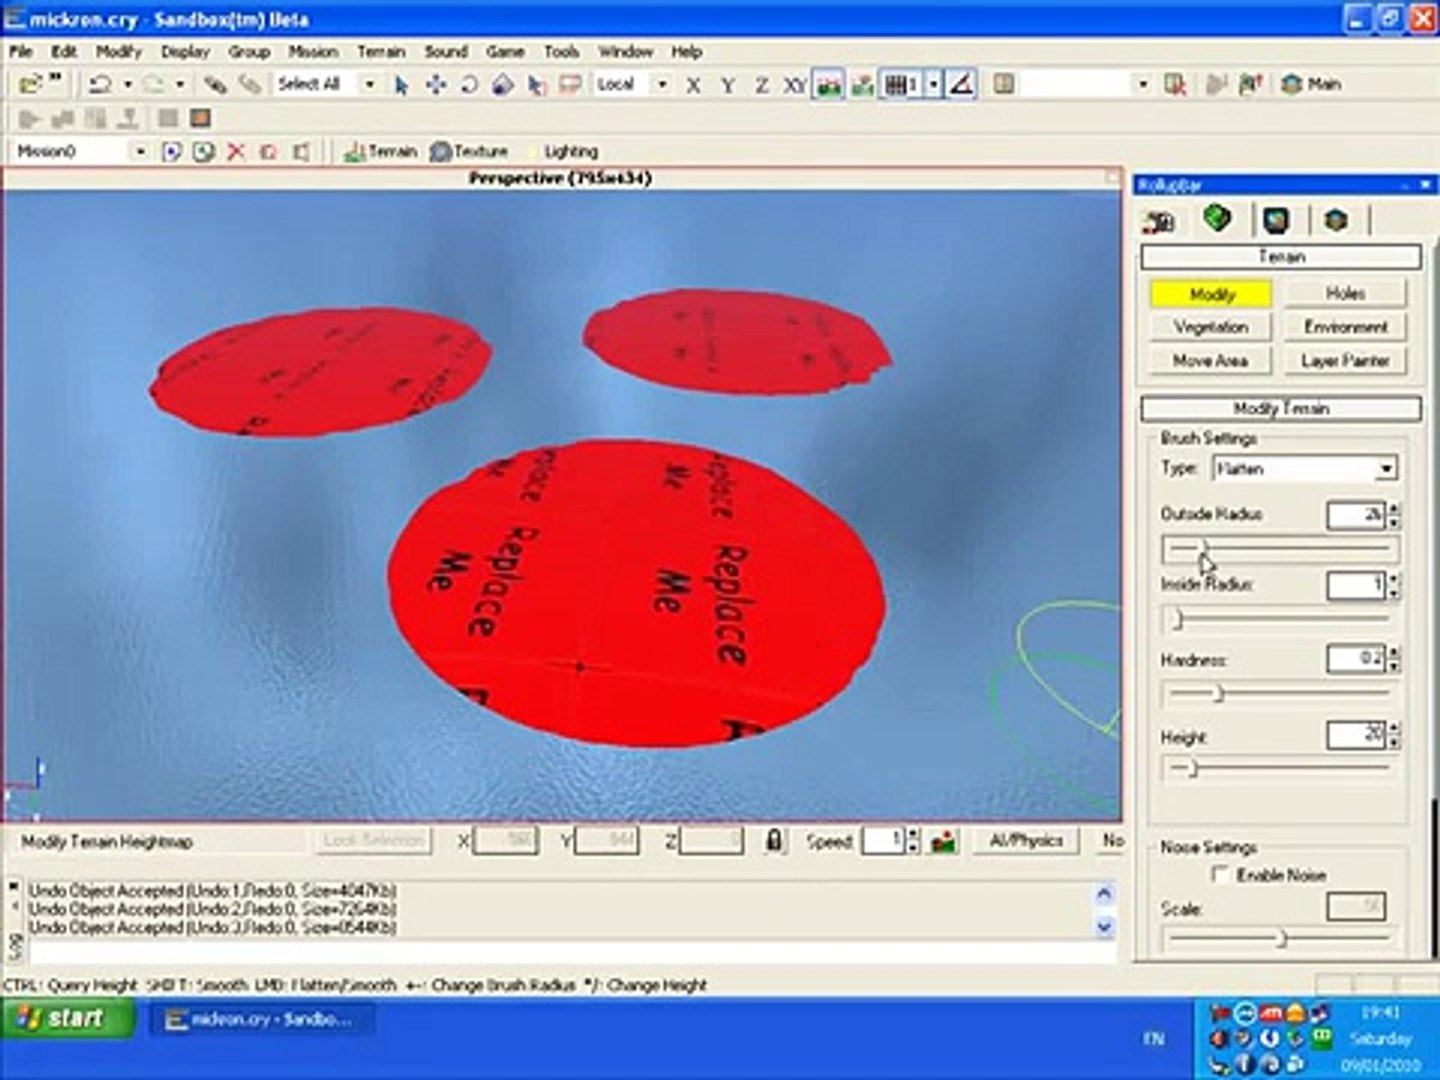Viewport: 1440px width, 1080px height.
Task: Open the Local coordinate system dropdown
Action: pyautogui.click(x=661, y=85)
